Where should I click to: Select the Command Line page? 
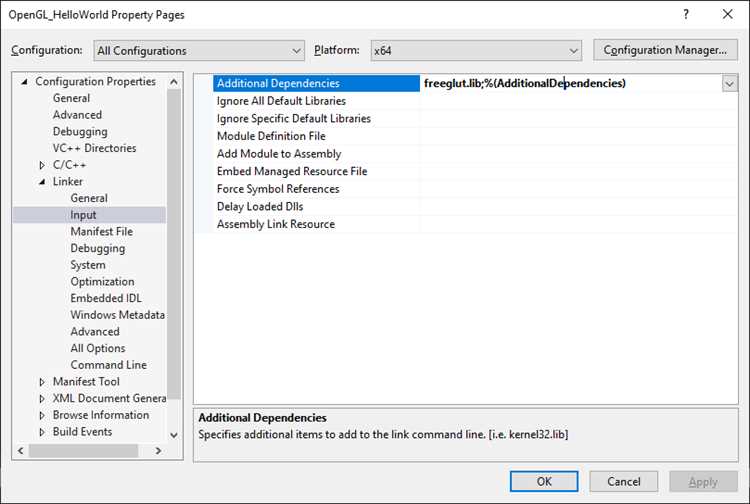pos(109,365)
